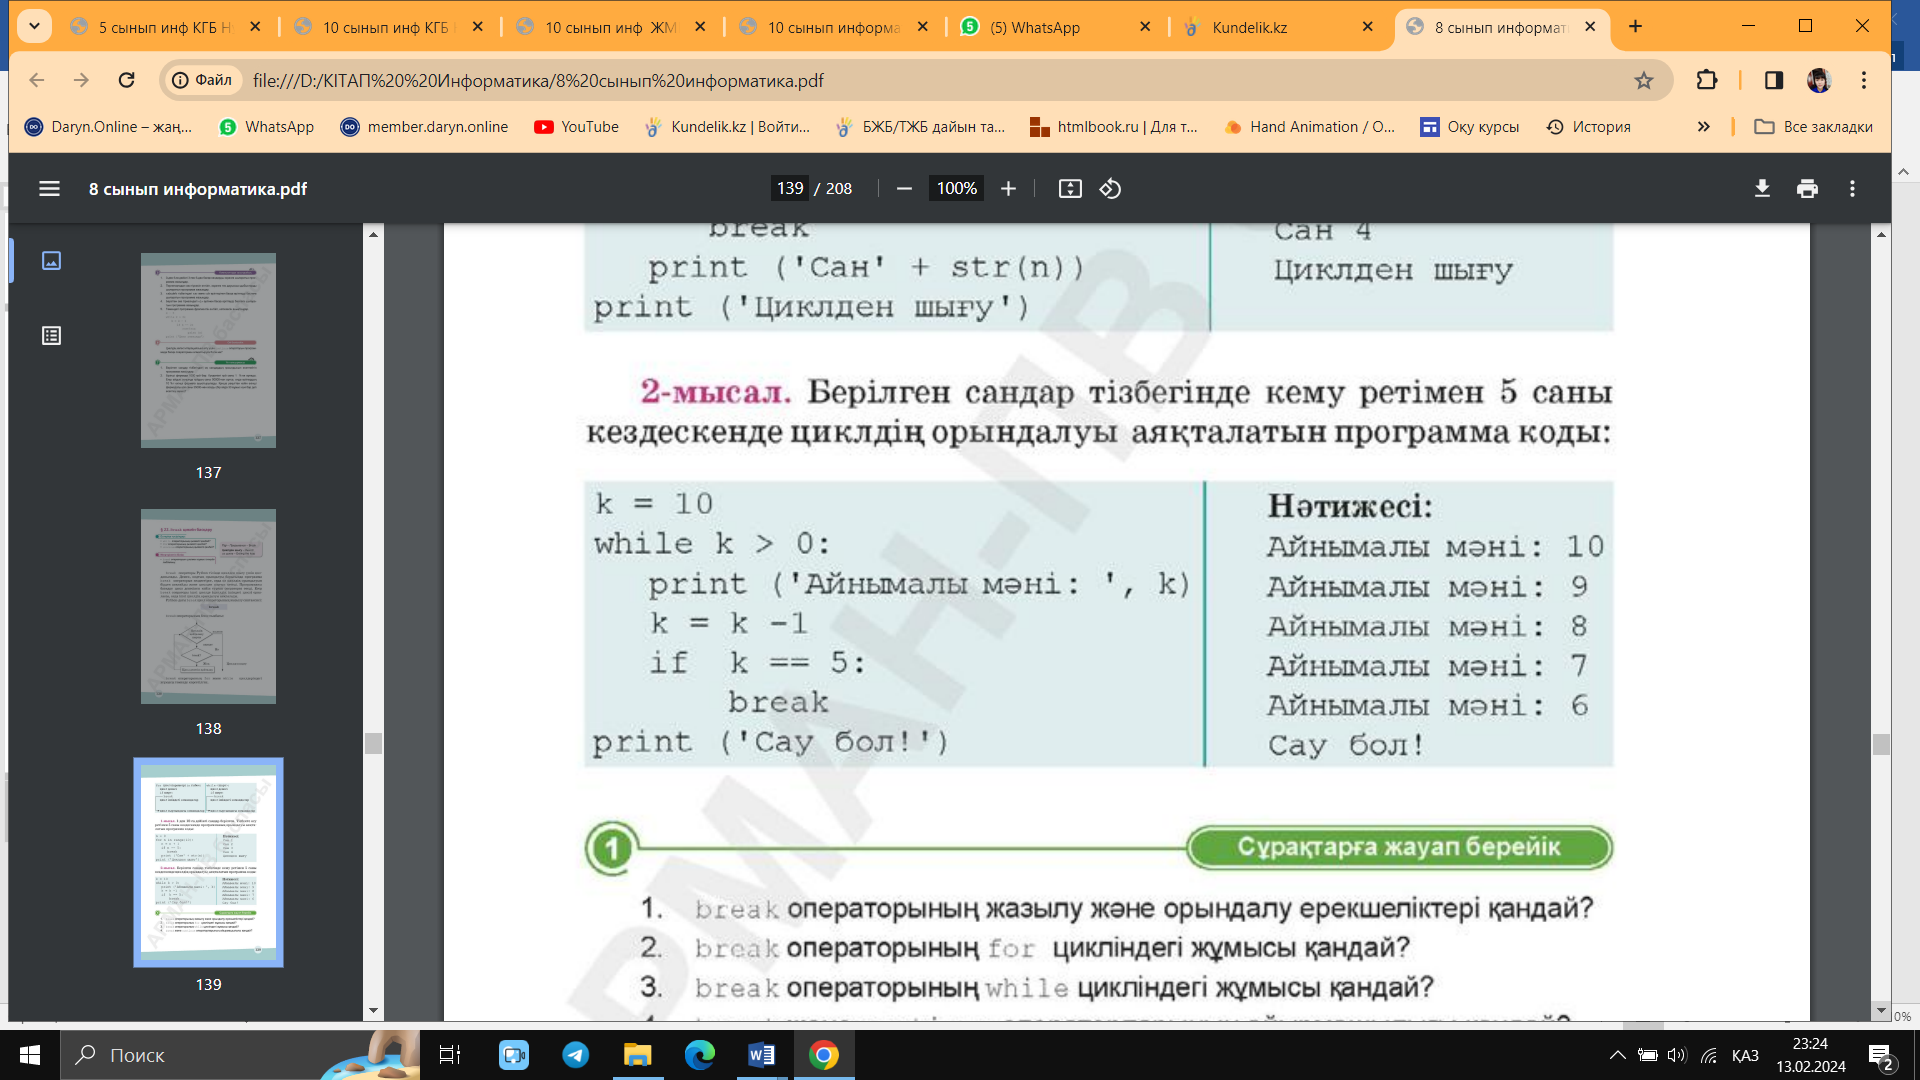
Task: Rotate the PDF page counterclockwise
Action: pyautogui.click(x=1110, y=188)
